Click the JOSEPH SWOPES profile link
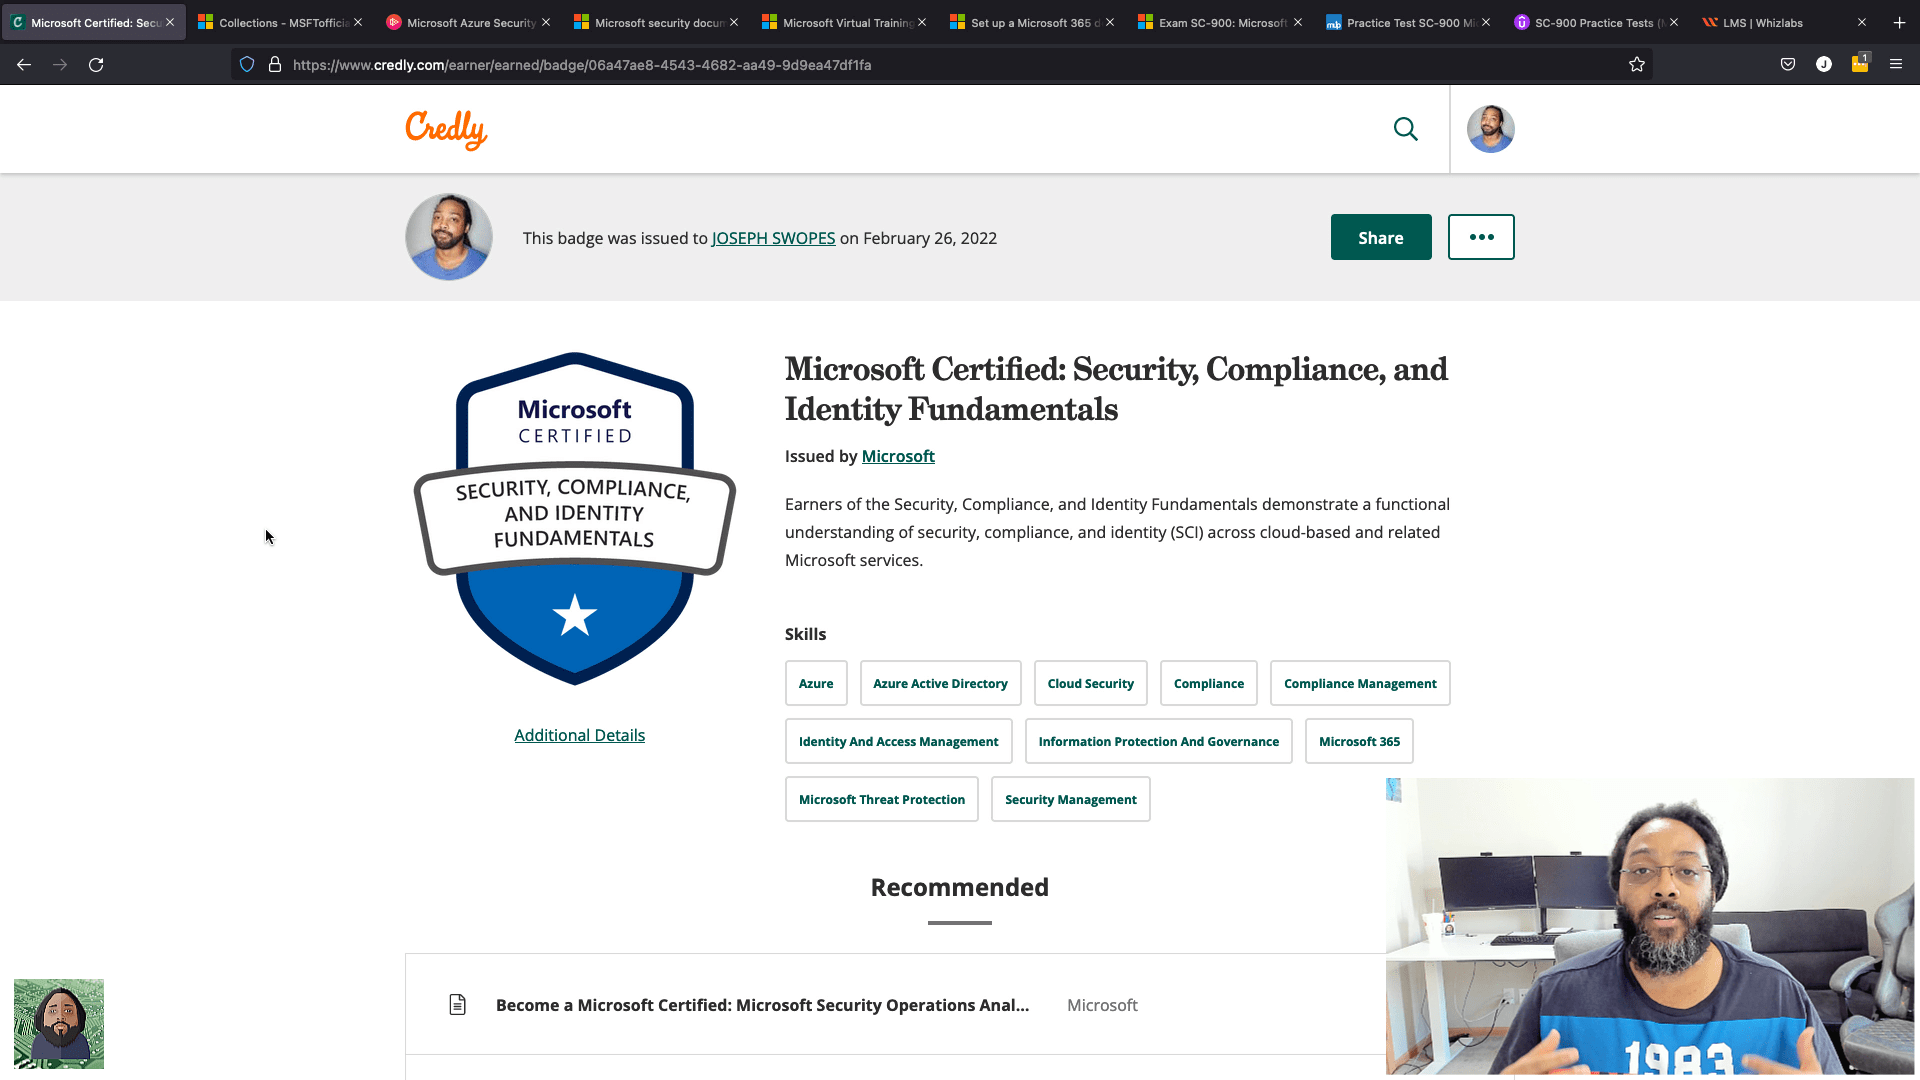Viewport: 1920px width, 1080px height. [773, 237]
